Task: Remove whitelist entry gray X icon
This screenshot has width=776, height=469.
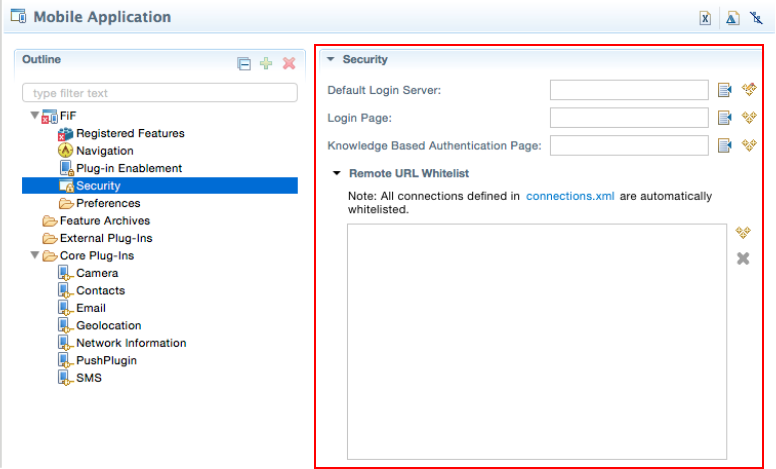Action: [743, 258]
